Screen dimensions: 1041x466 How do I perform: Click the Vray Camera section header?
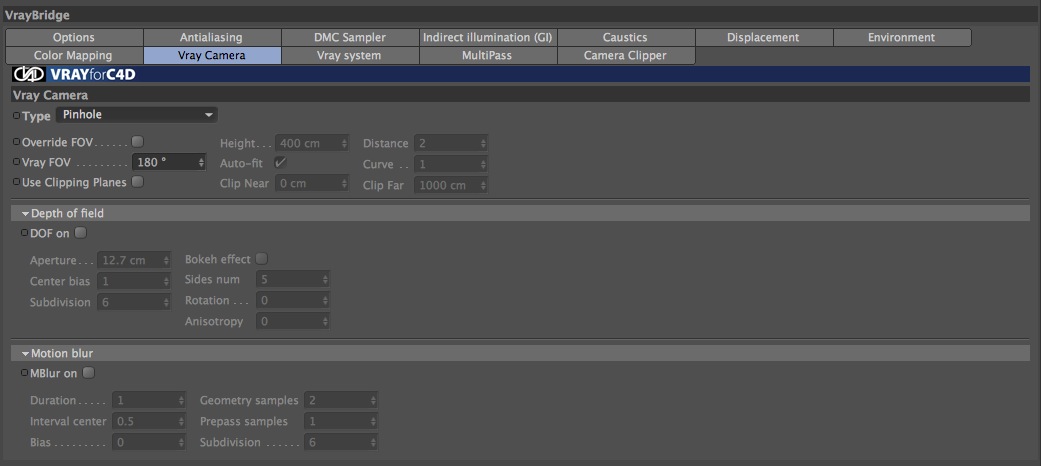(520, 95)
